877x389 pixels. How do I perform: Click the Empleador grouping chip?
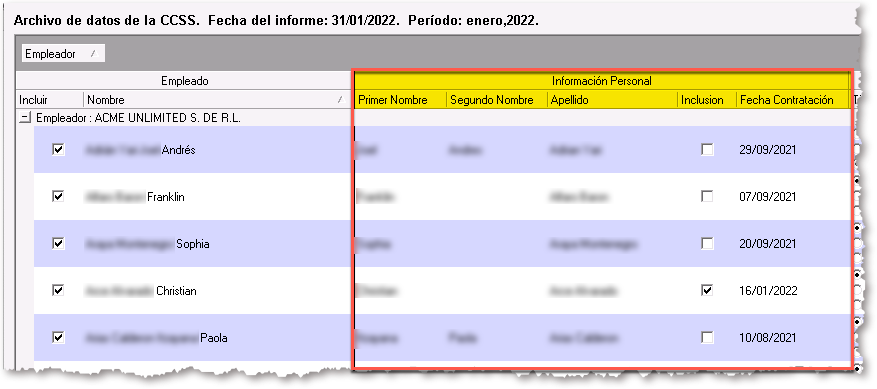[x=63, y=54]
